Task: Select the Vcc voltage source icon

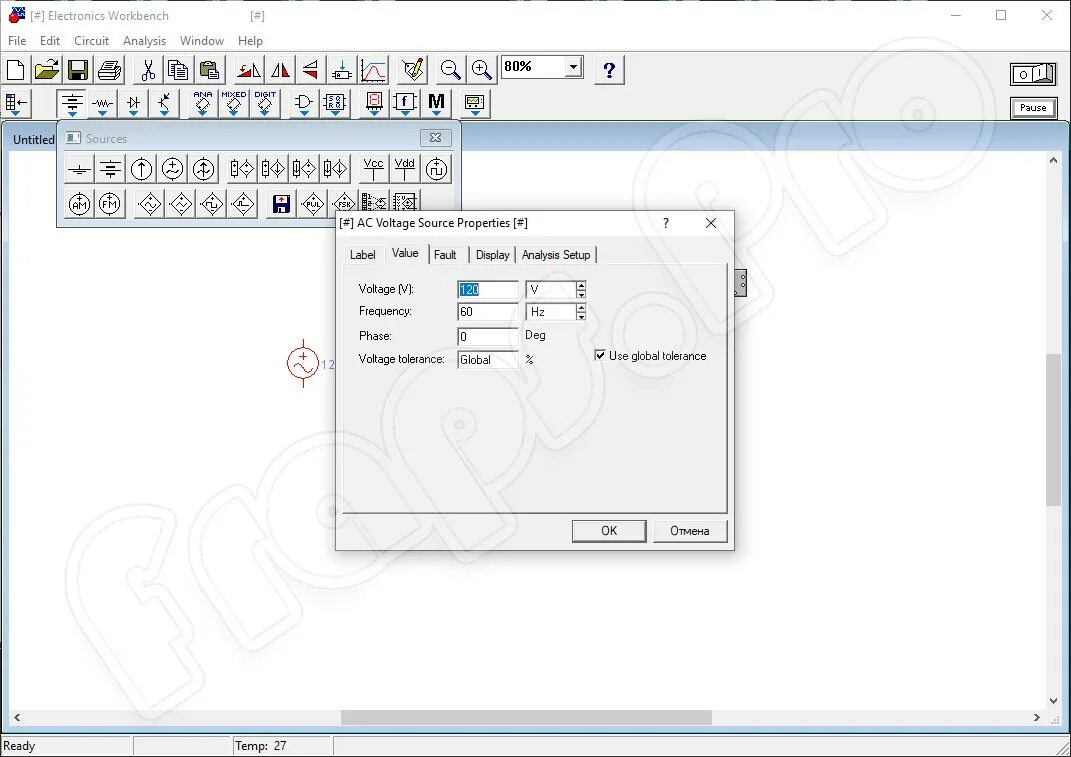Action: 374,169
